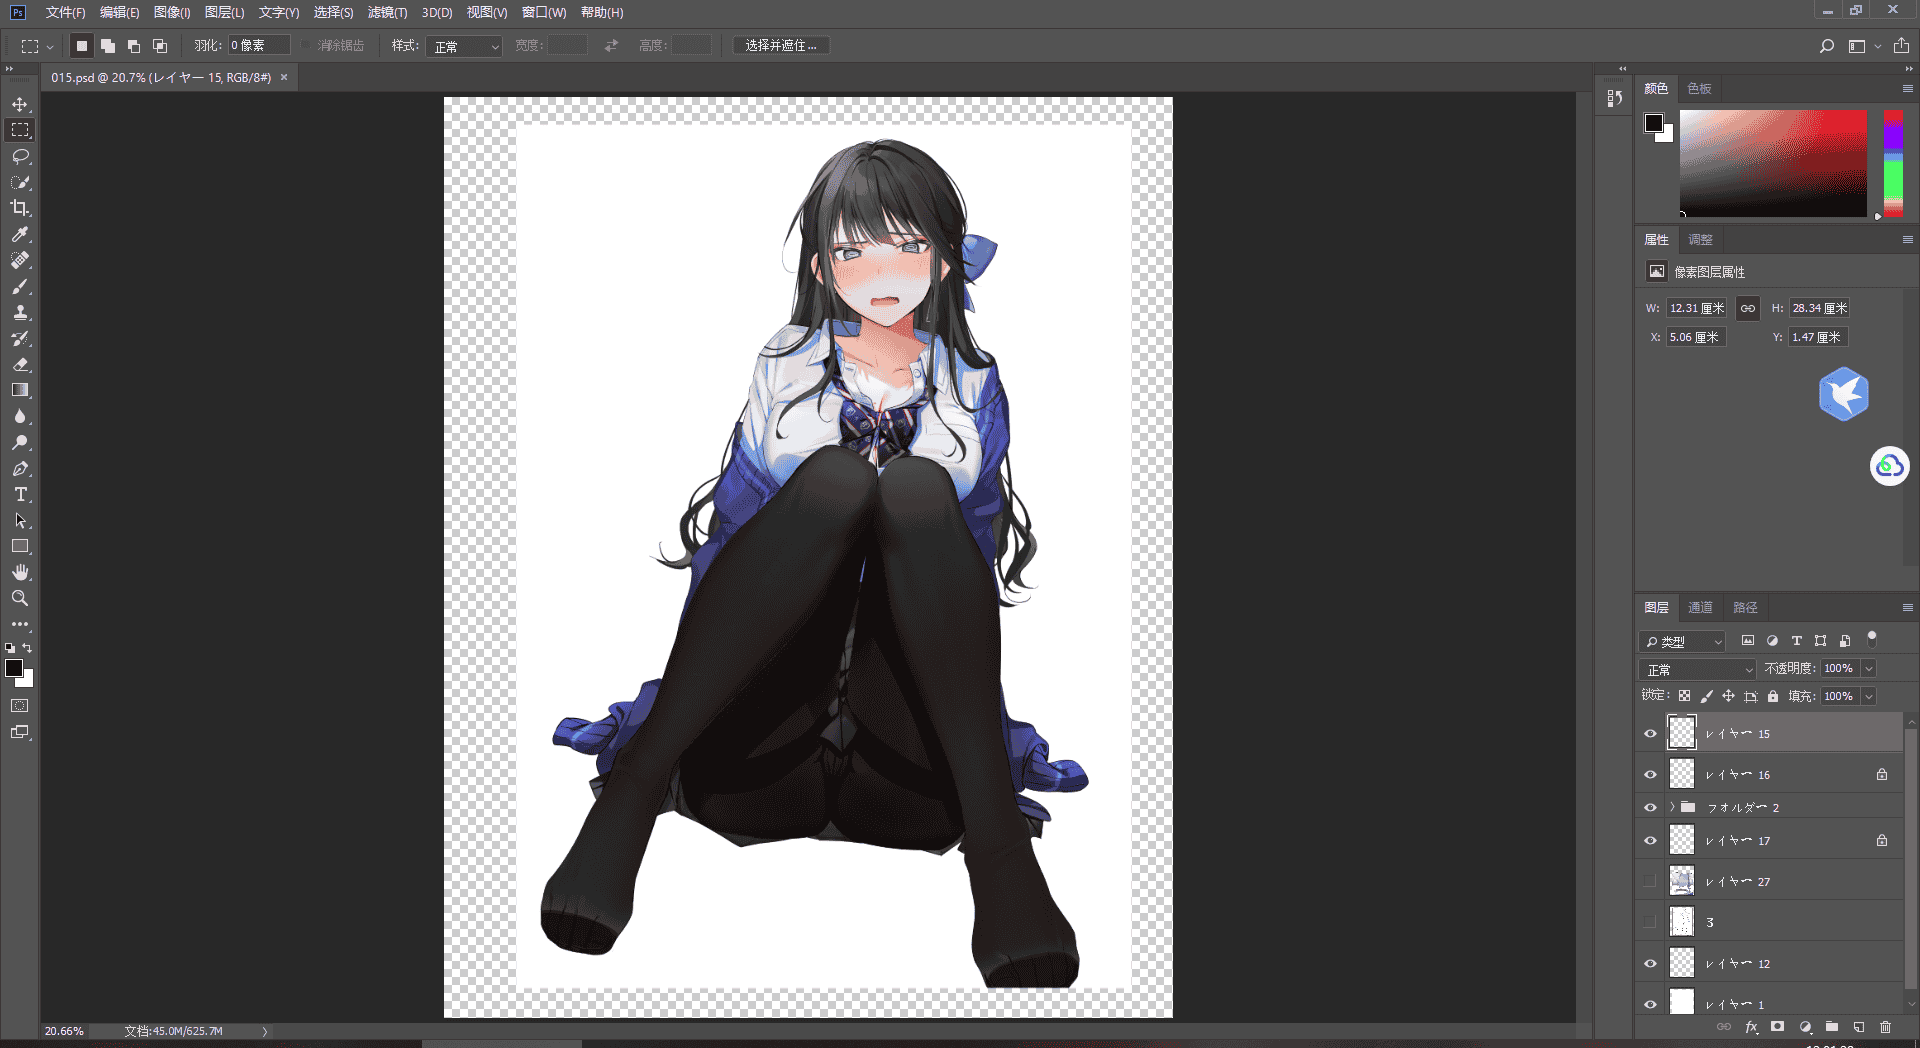Expand the フォルダー 2 layer group
The height and width of the screenshot is (1048, 1920).
pos(1671,807)
